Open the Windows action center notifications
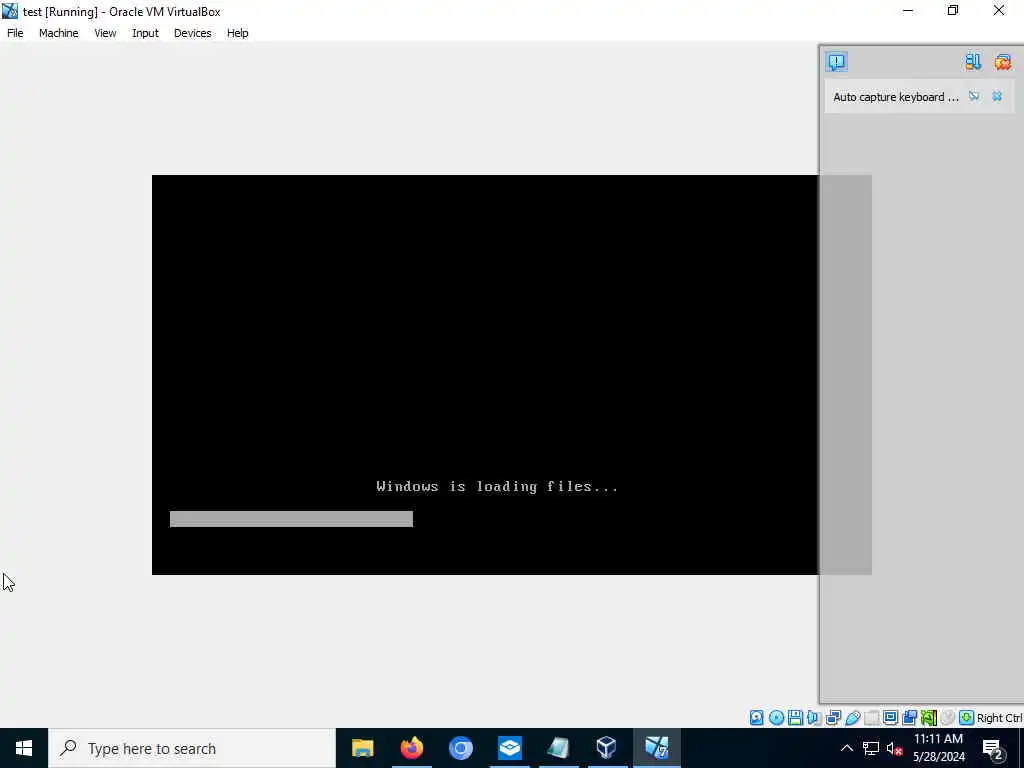 click(993, 748)
